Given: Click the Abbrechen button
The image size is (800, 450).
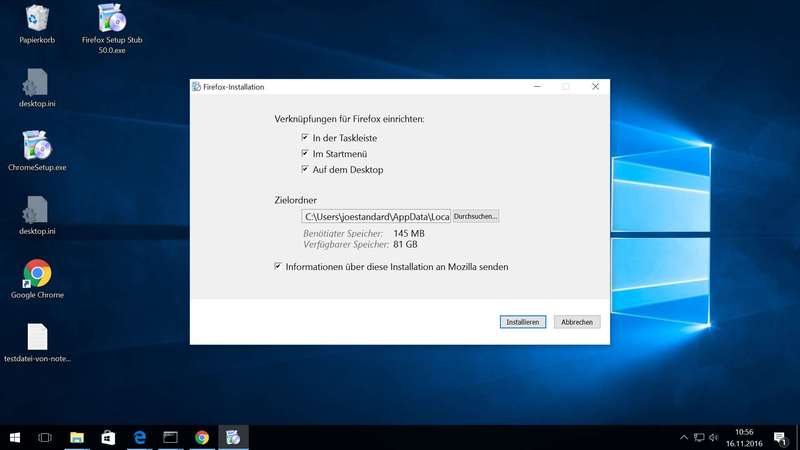Looking at the screenshot, I should pos(577,322).
